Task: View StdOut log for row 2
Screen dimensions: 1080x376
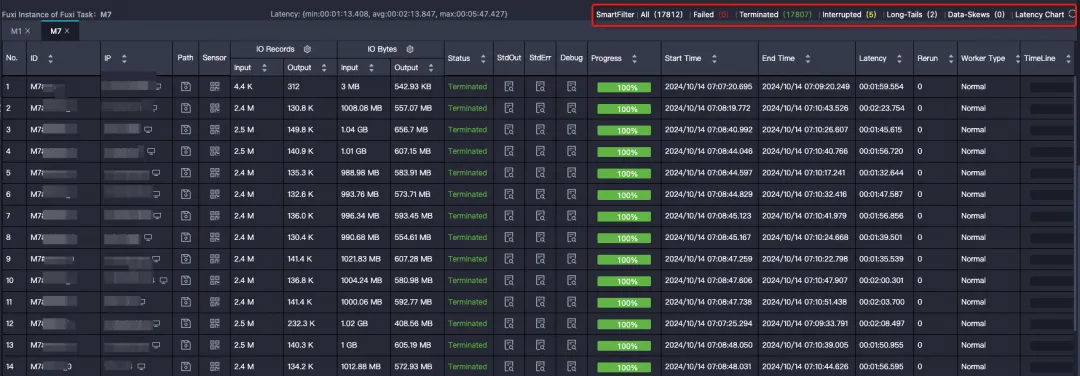Action: (509, 108)
